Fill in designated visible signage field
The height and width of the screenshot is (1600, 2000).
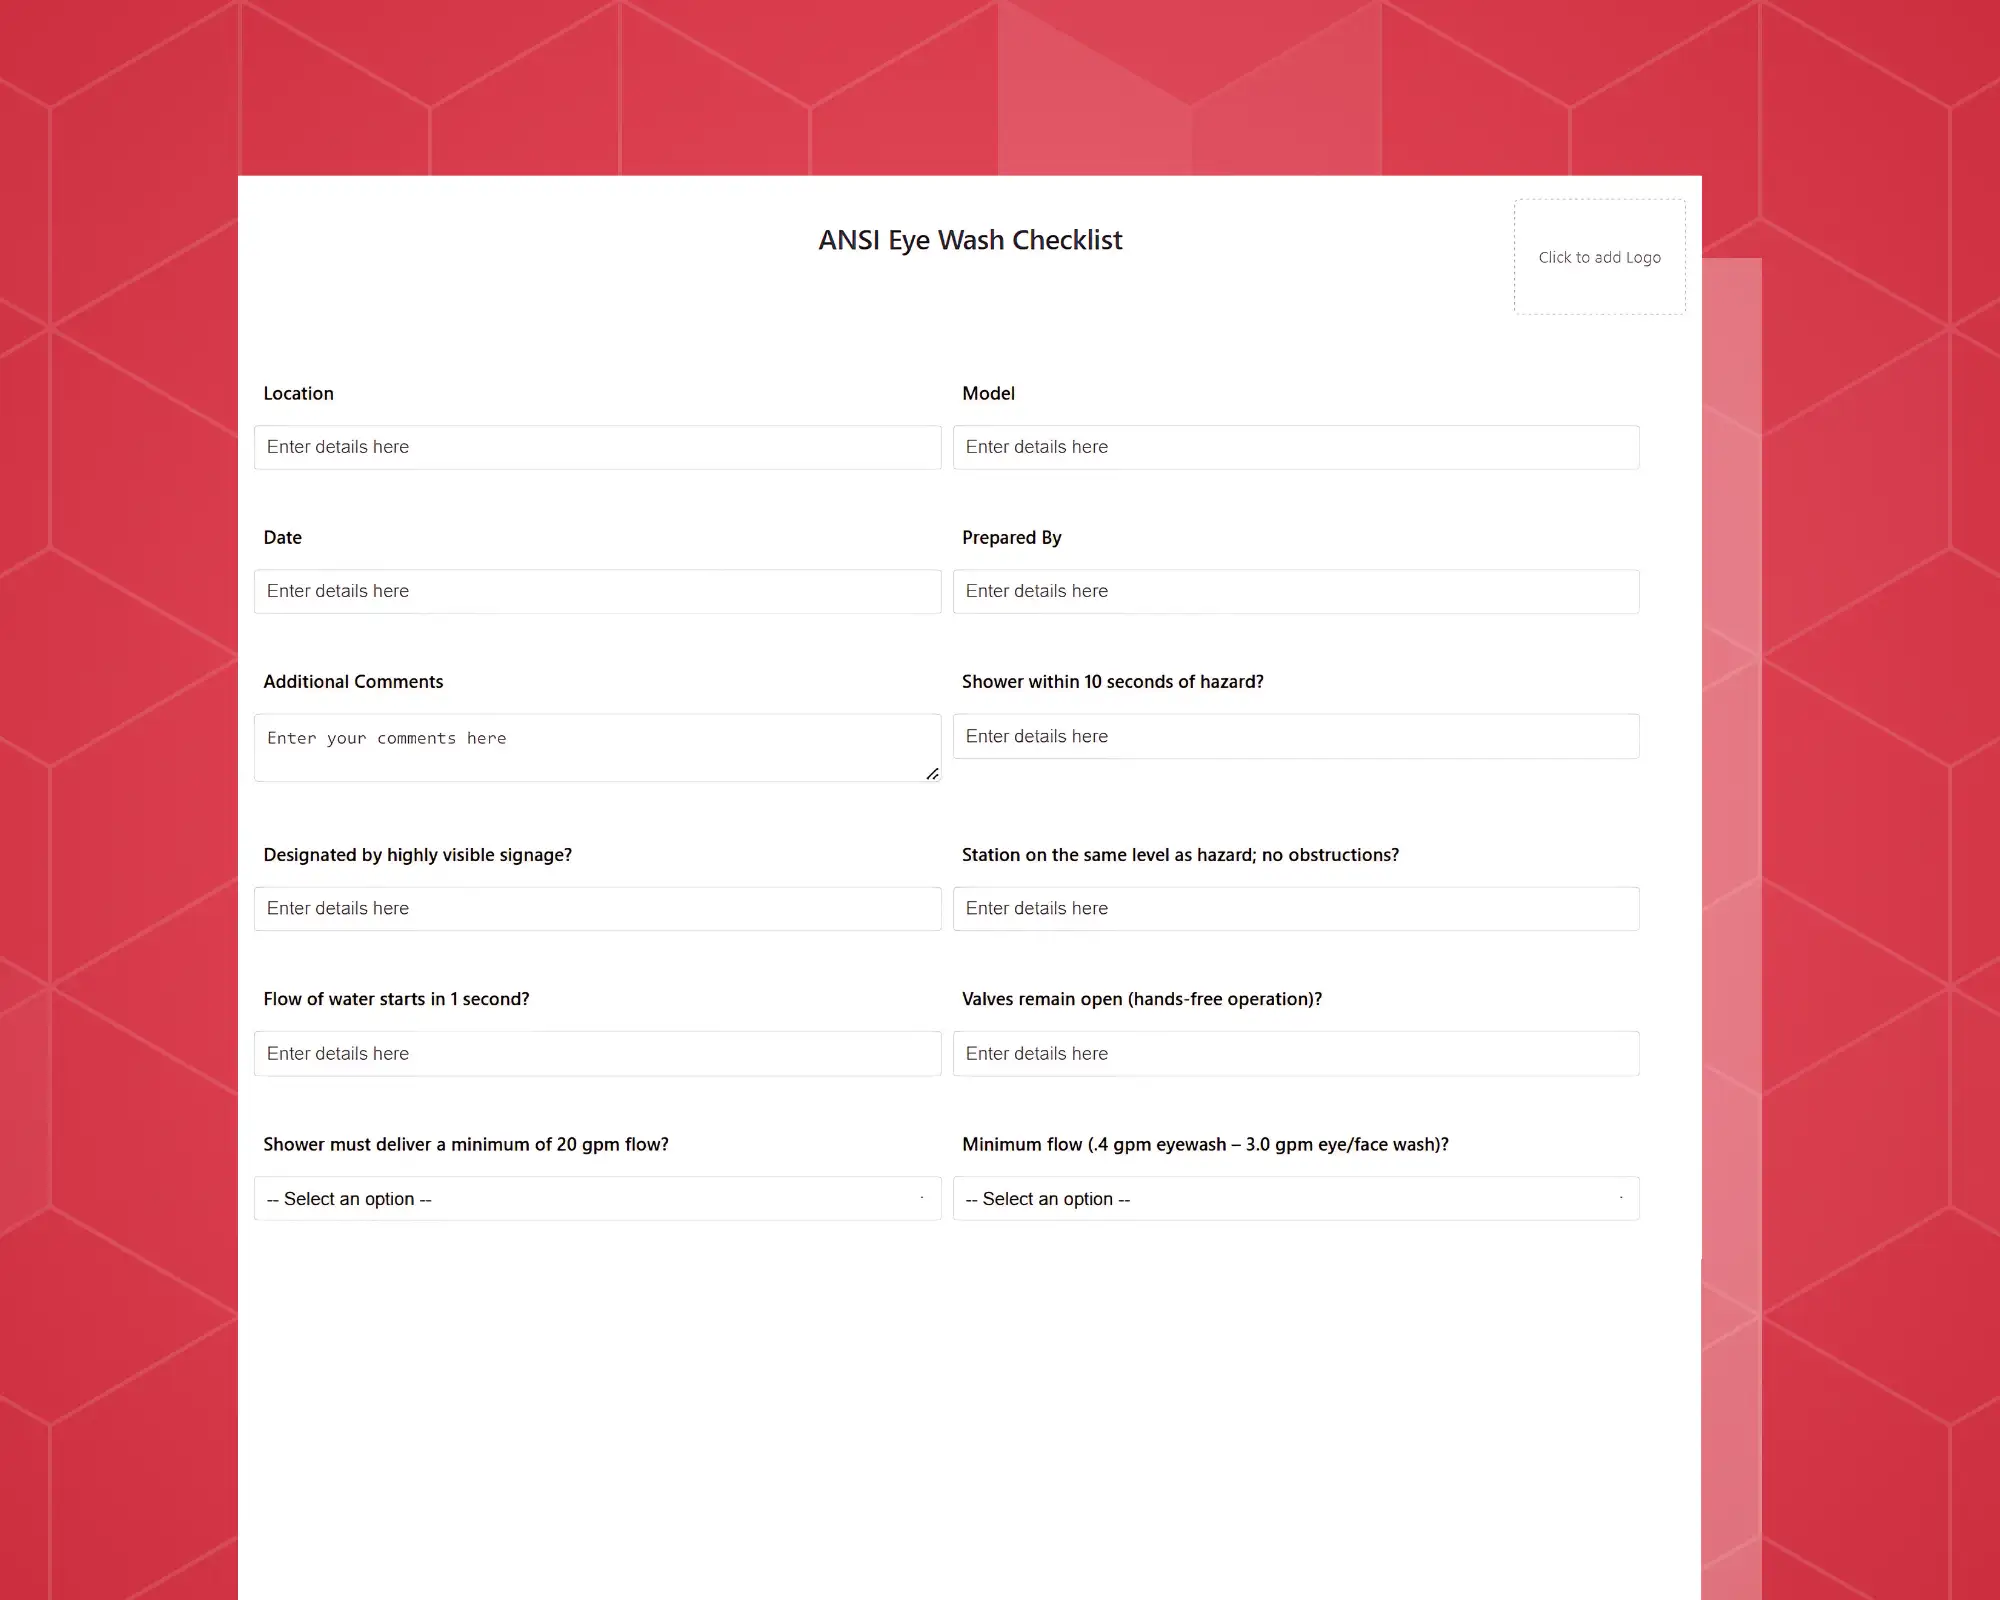[598, 908]
